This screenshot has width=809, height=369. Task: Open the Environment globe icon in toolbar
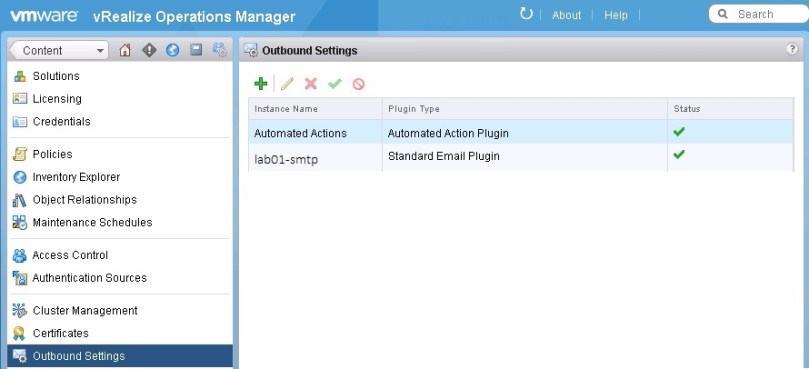coord(172,50)
